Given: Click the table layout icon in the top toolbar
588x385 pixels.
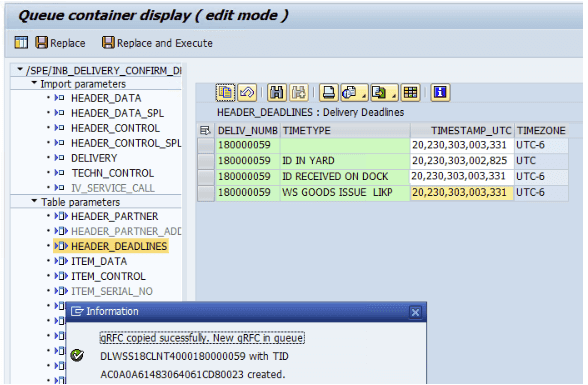Looking at the screenshot, I should point(21,43).
